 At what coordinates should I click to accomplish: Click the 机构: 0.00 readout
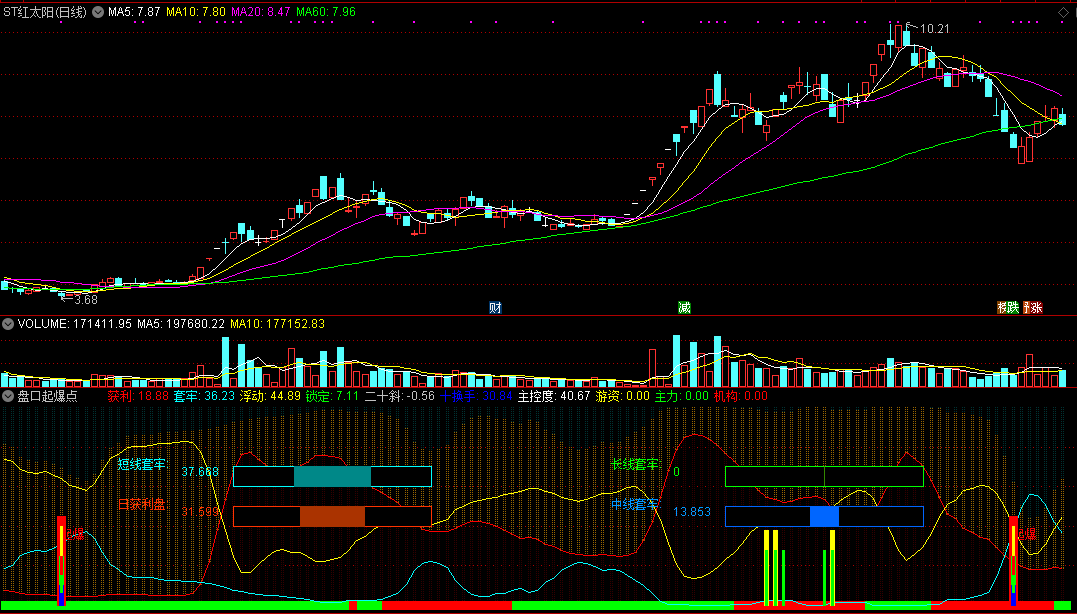(740, 396)
